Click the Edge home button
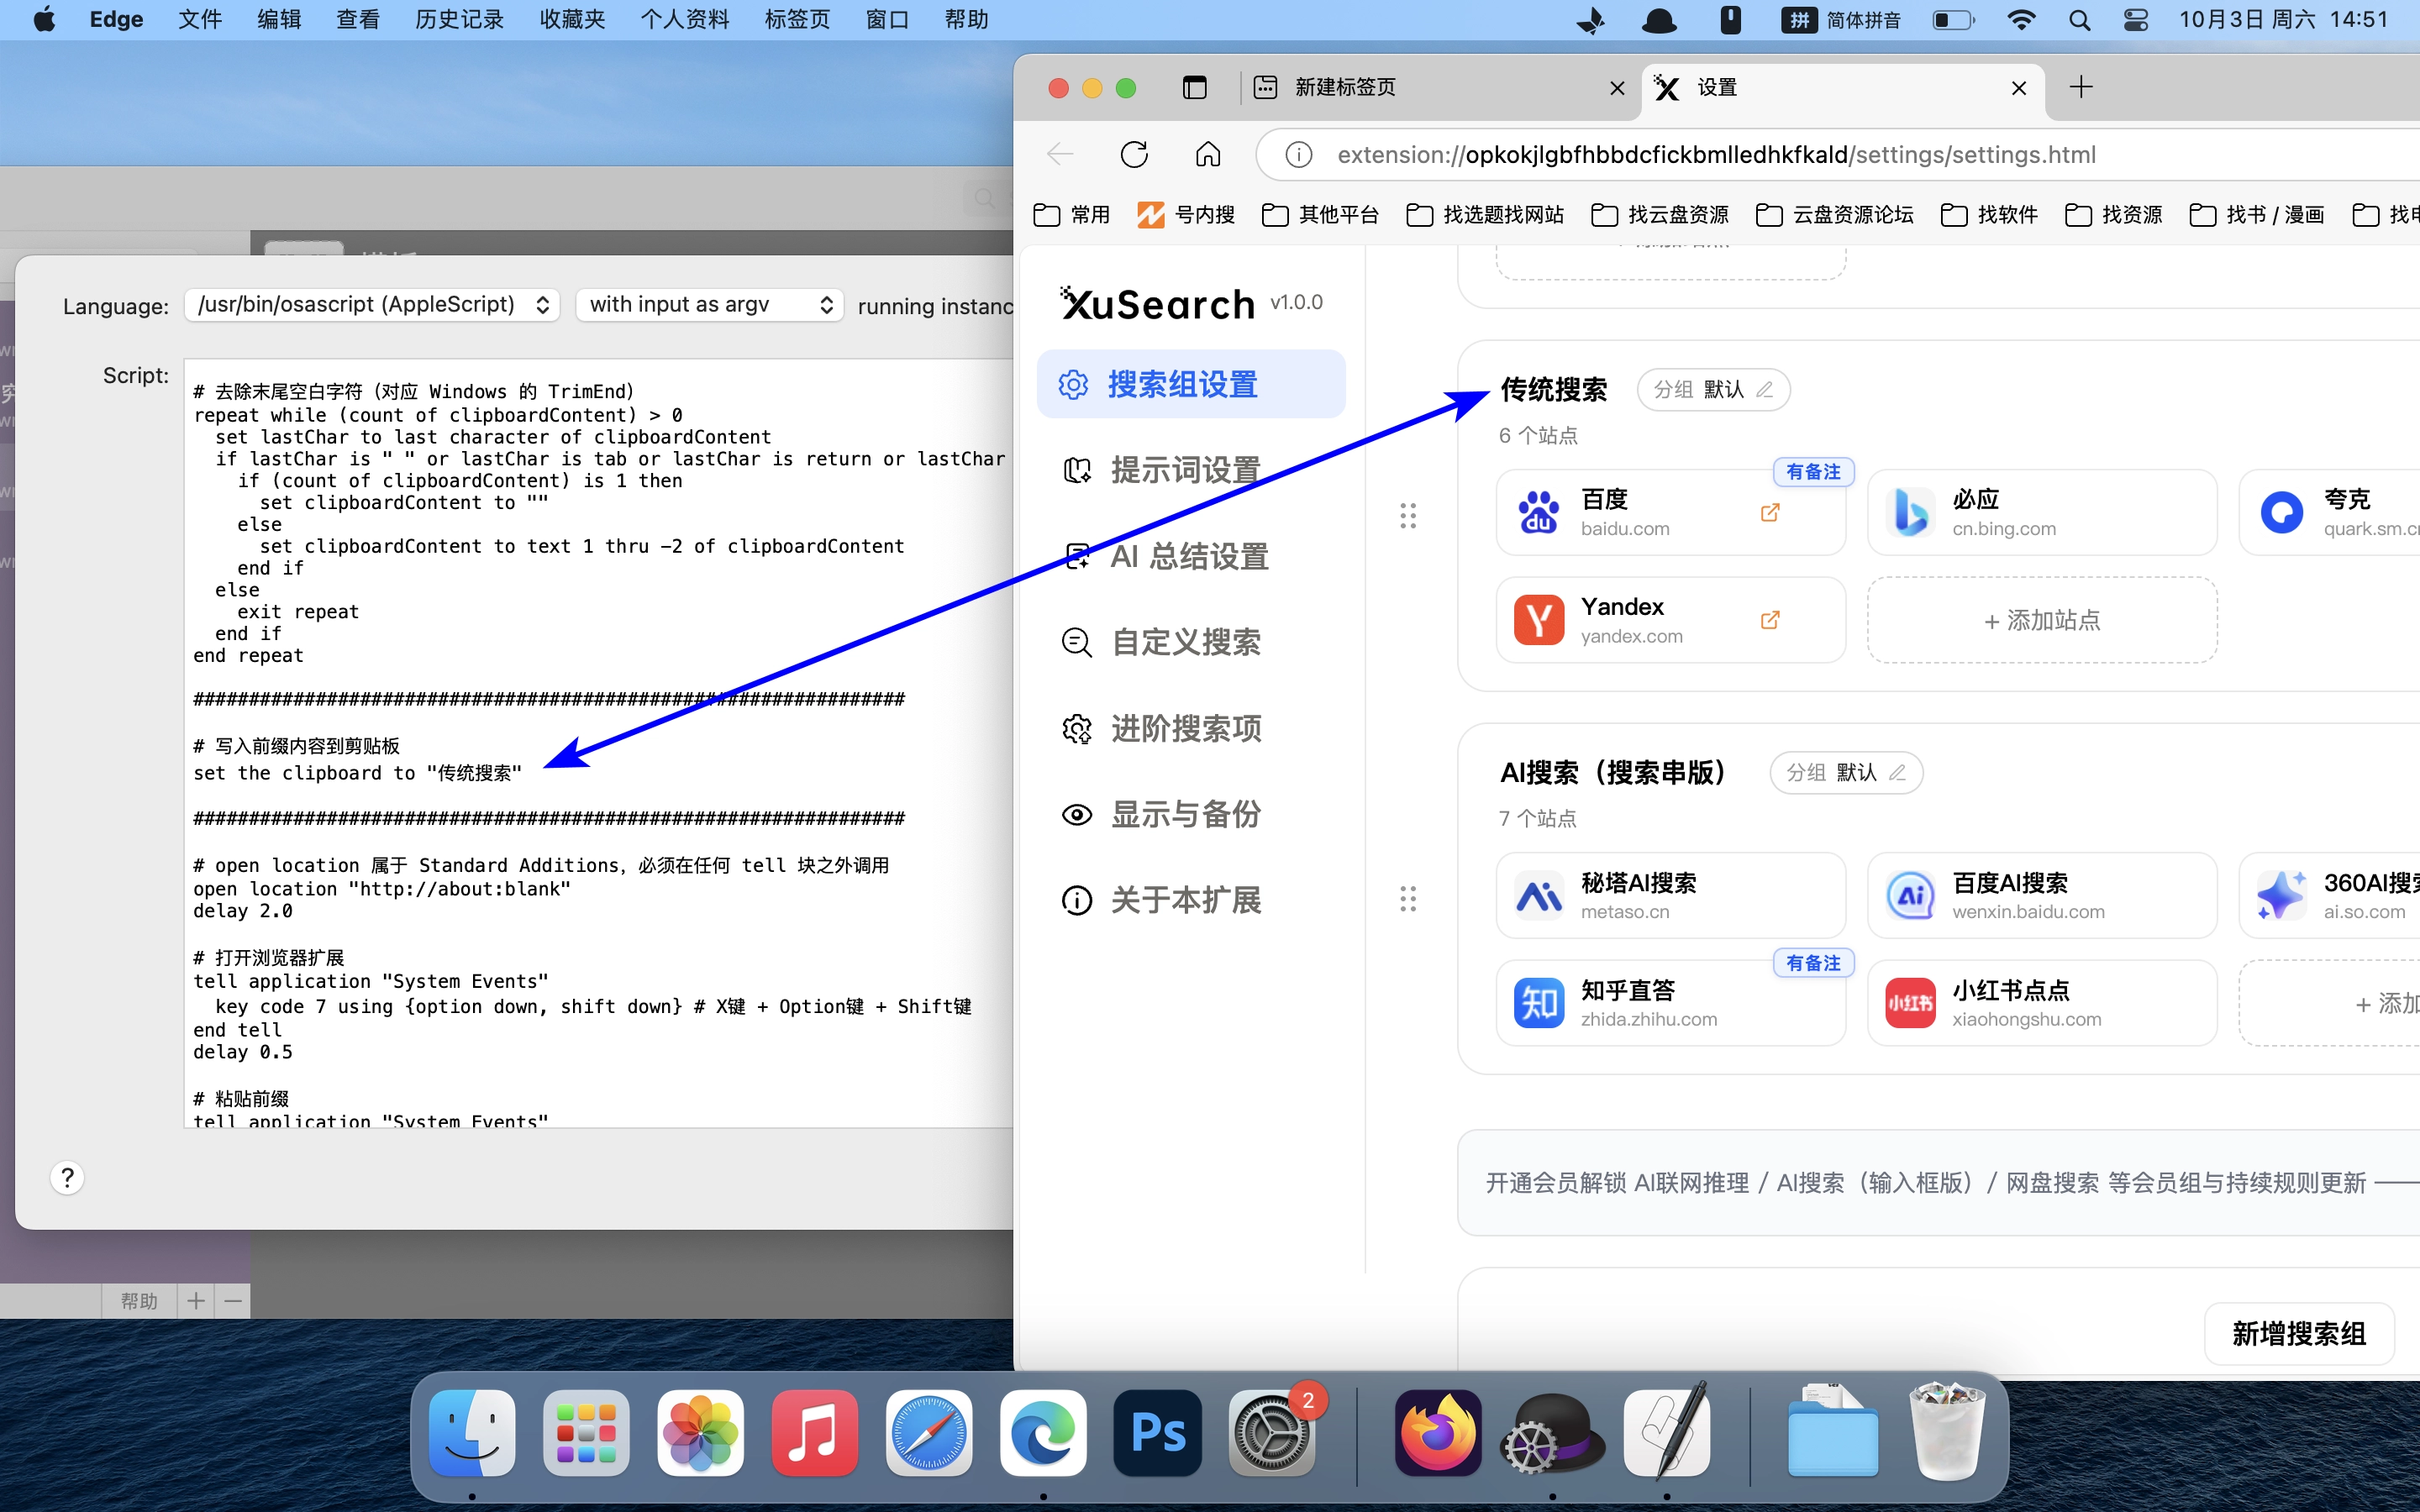Viewport: 2420px width, 1512px height. [x=1208, y=154]
